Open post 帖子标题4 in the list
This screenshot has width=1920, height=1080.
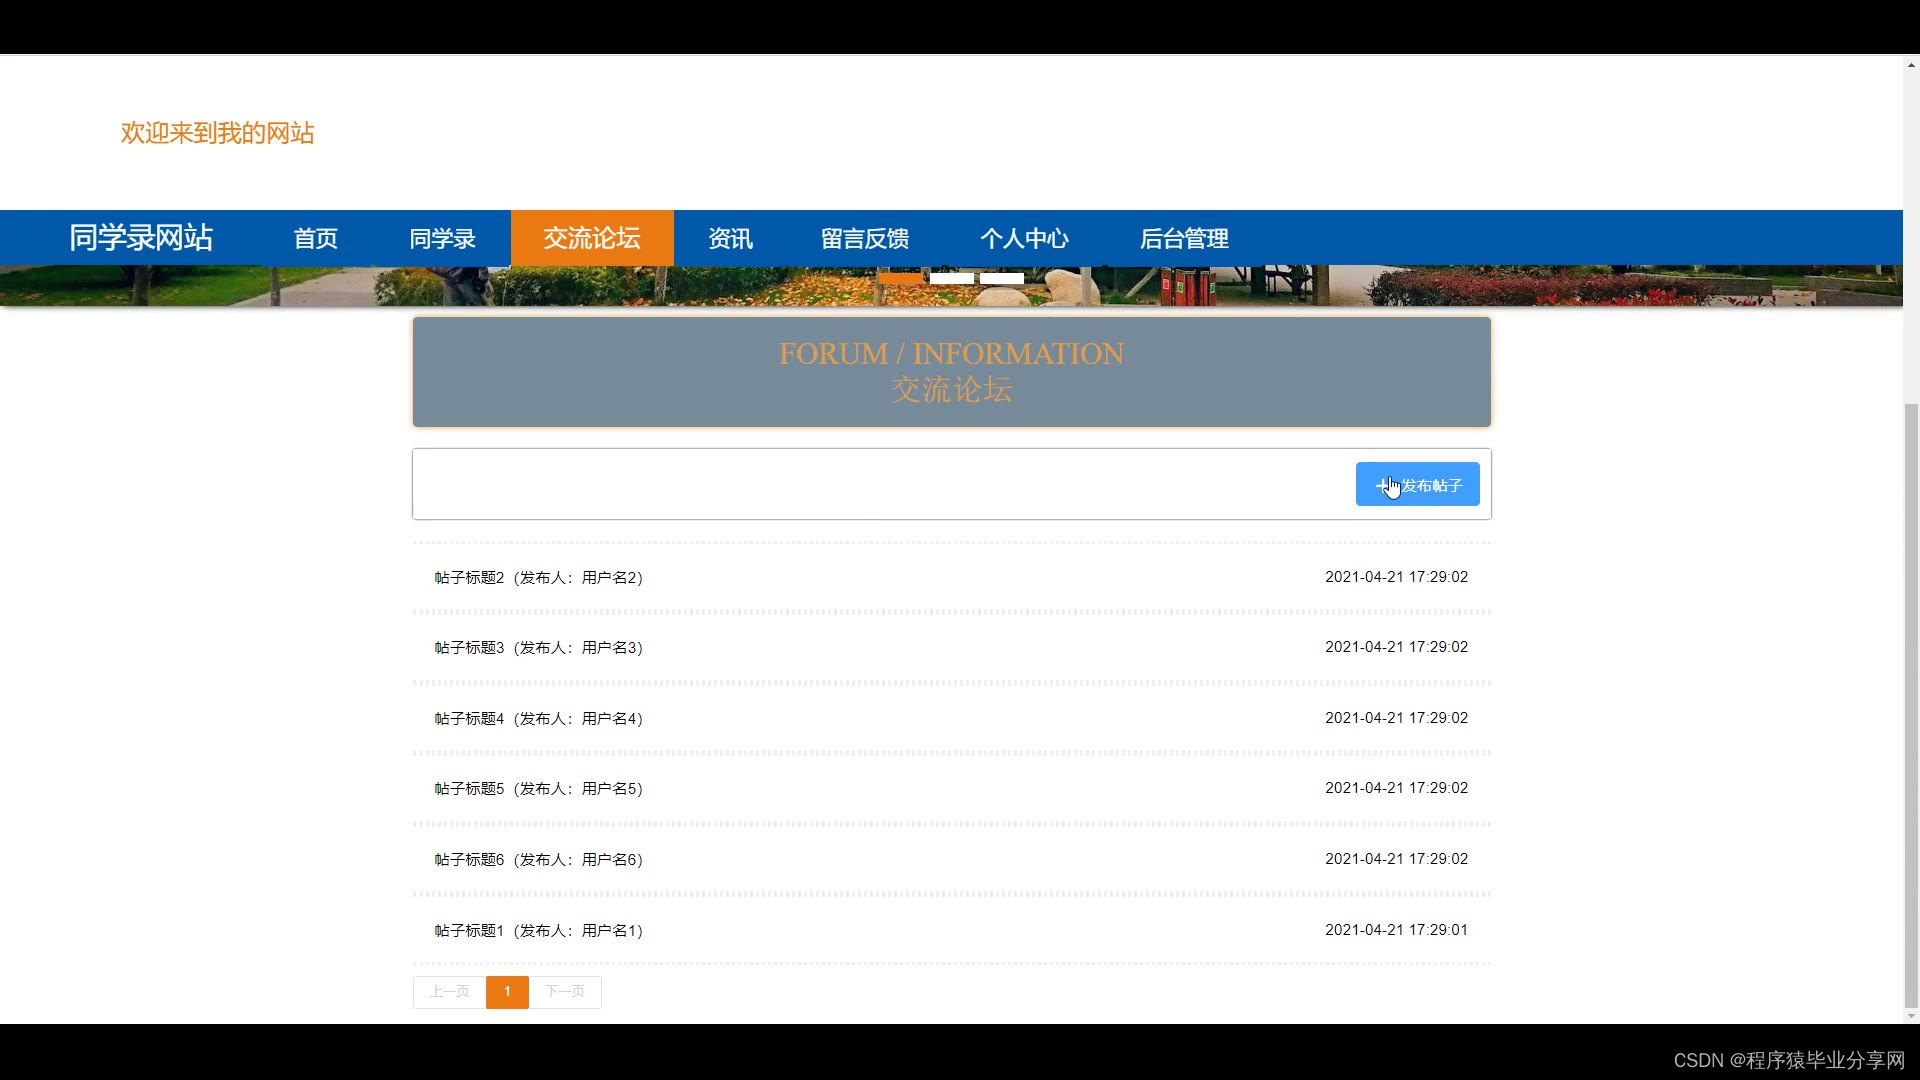538,719
